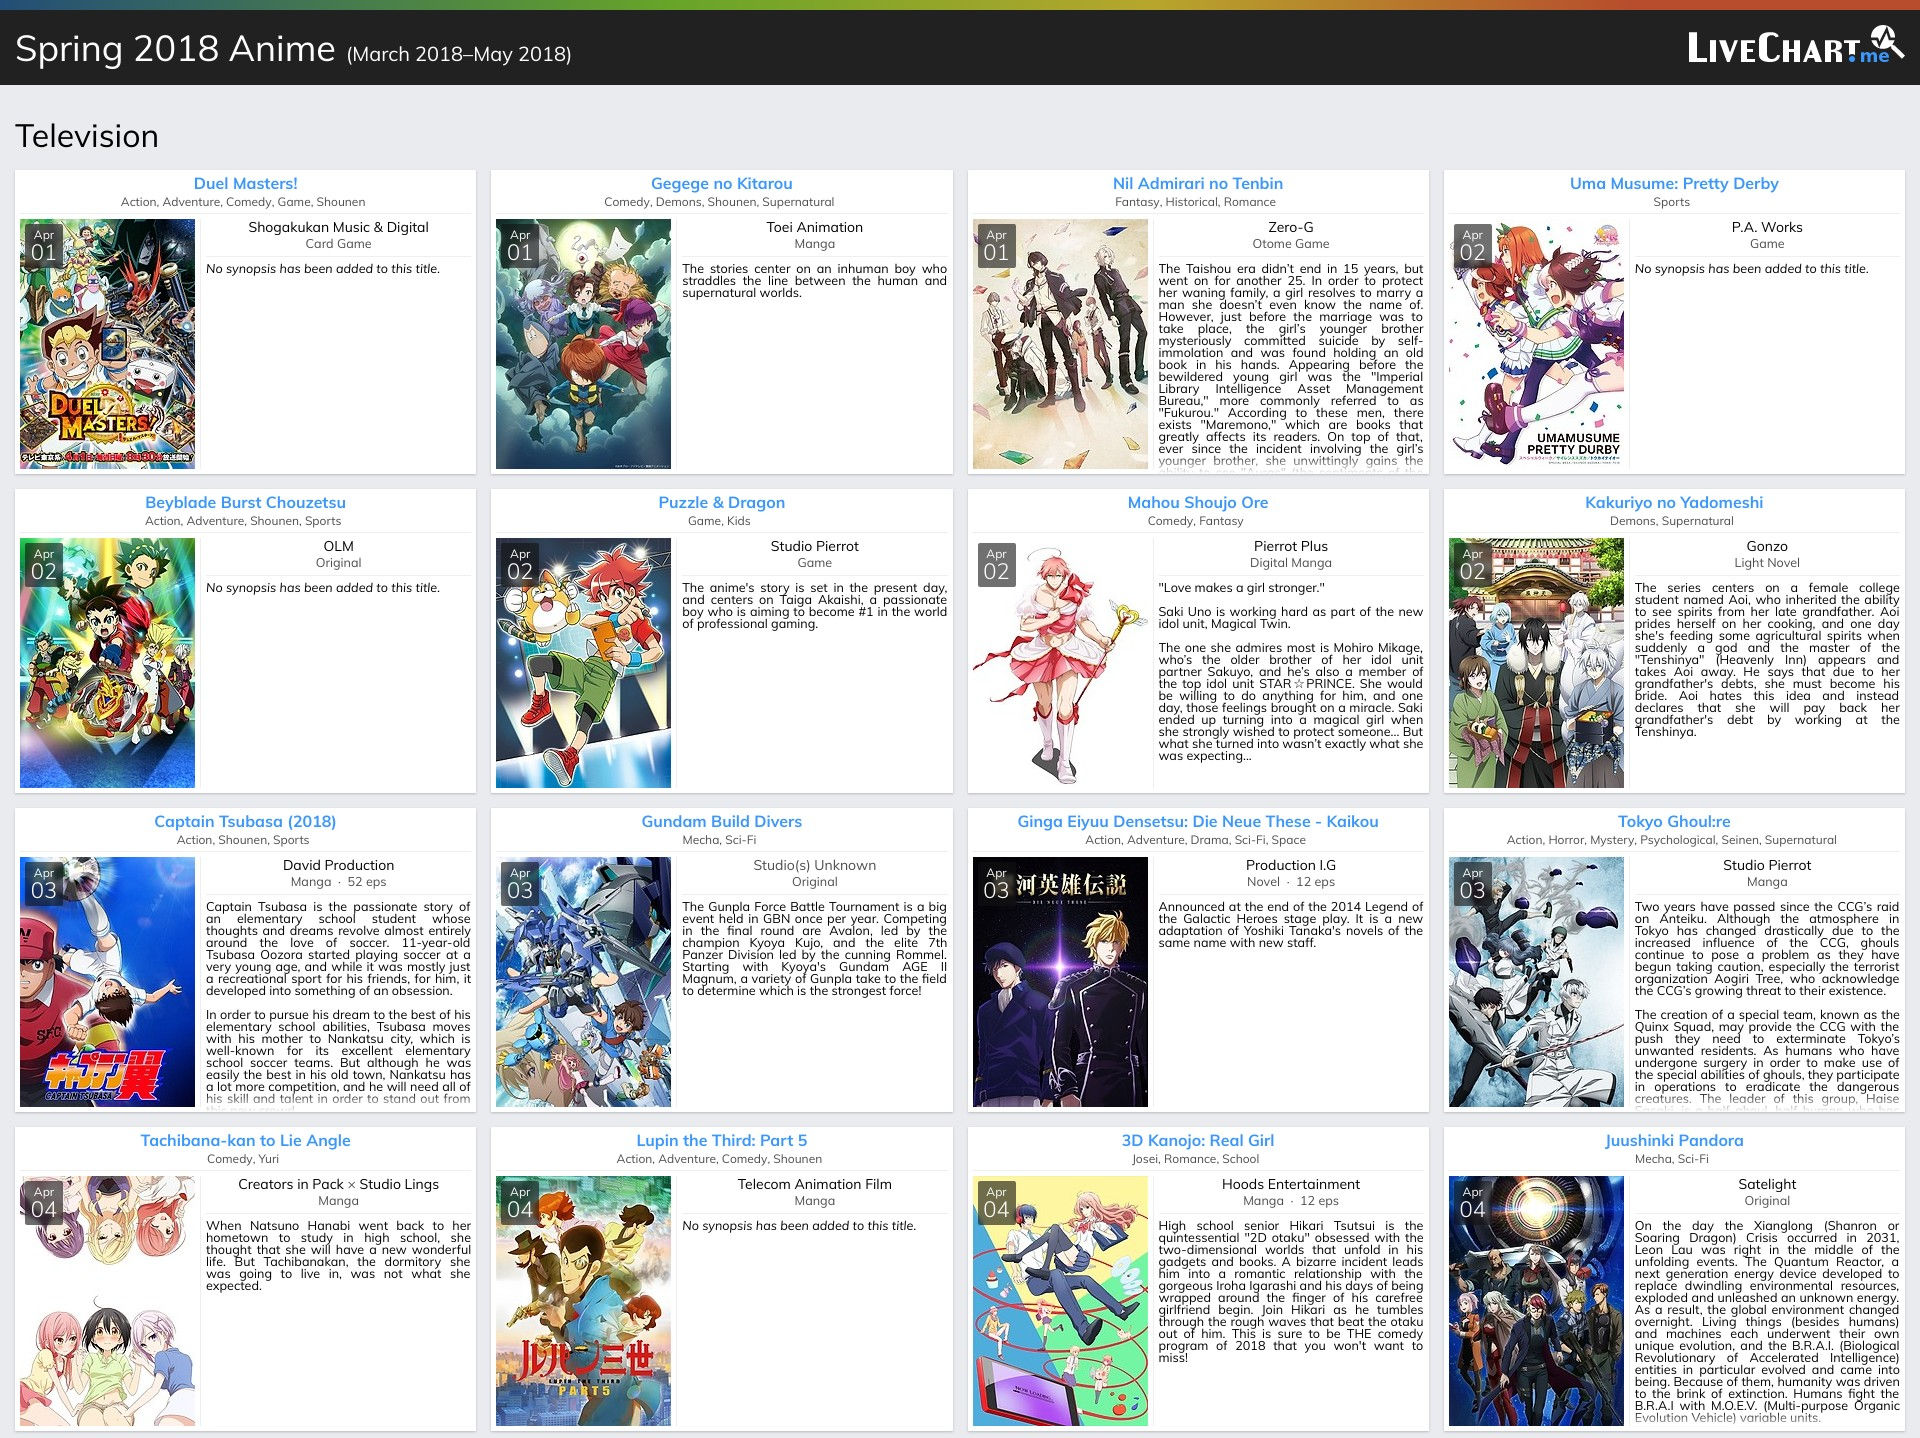Viewport: 1920px width, 1438px height.
Task: Open the Gundam Build Divers title link
Action: [721, 821]
